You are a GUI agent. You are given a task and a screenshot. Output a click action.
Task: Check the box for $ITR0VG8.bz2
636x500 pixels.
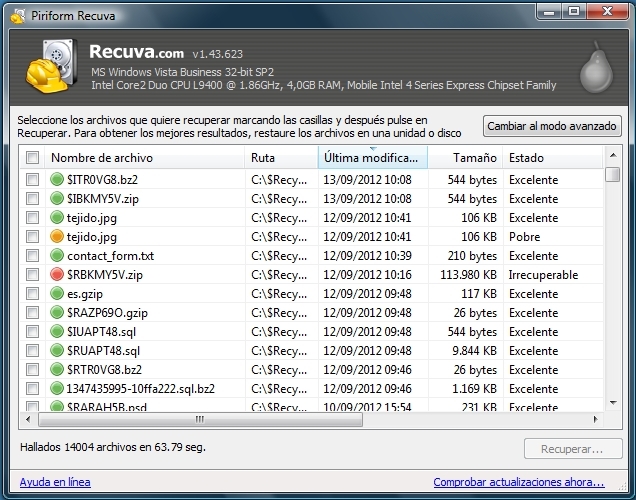point(32,179)
